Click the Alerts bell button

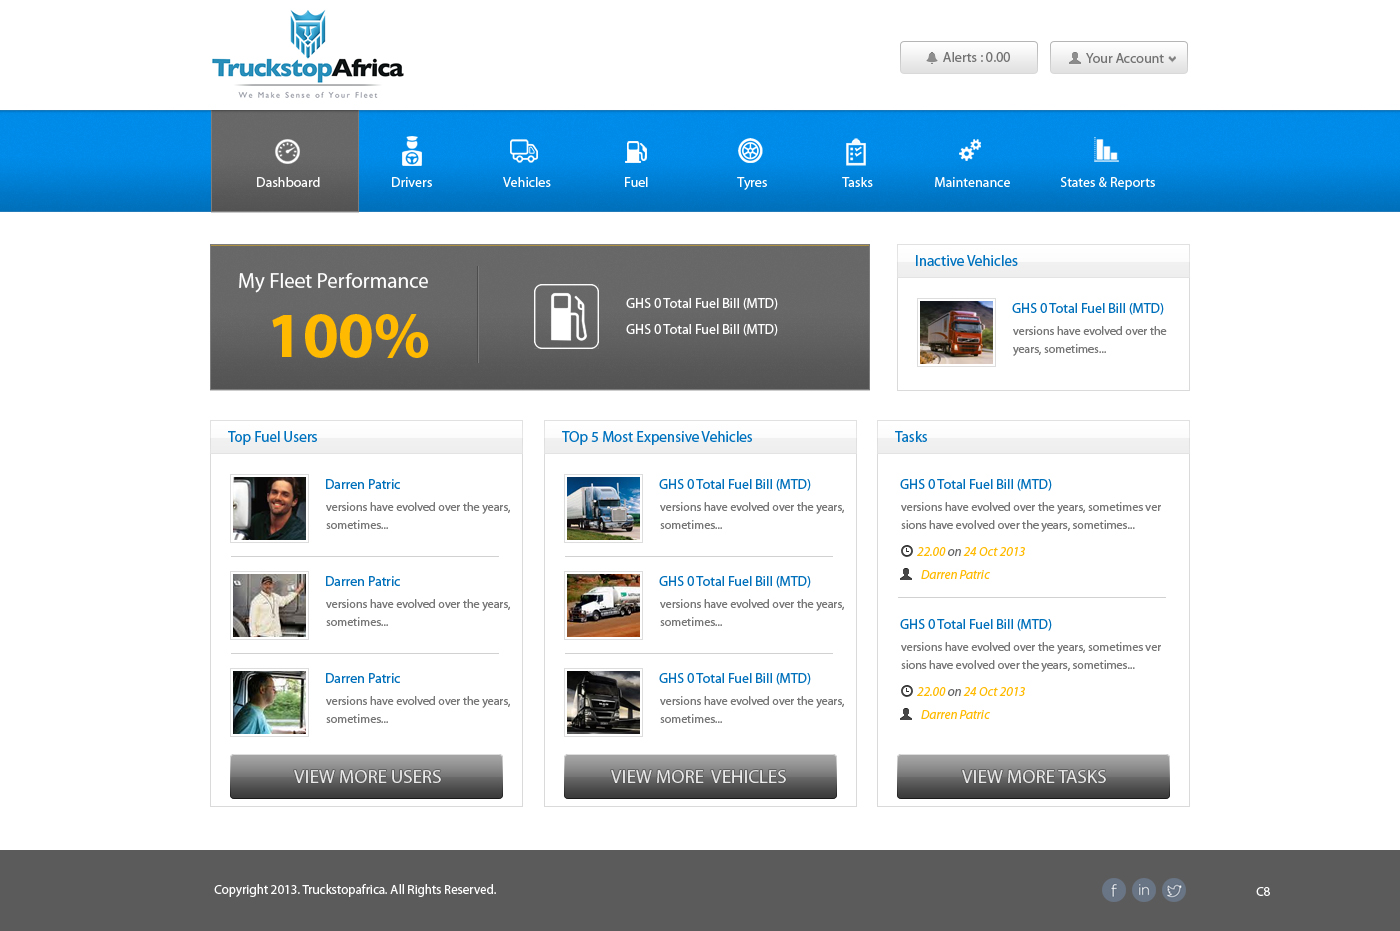967,57
